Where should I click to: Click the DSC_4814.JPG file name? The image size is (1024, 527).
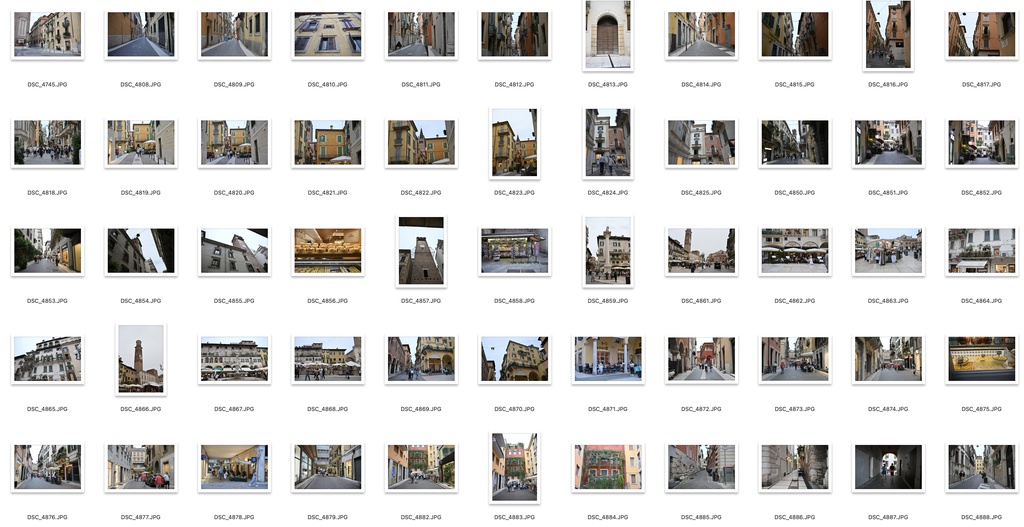coord(701,84)
